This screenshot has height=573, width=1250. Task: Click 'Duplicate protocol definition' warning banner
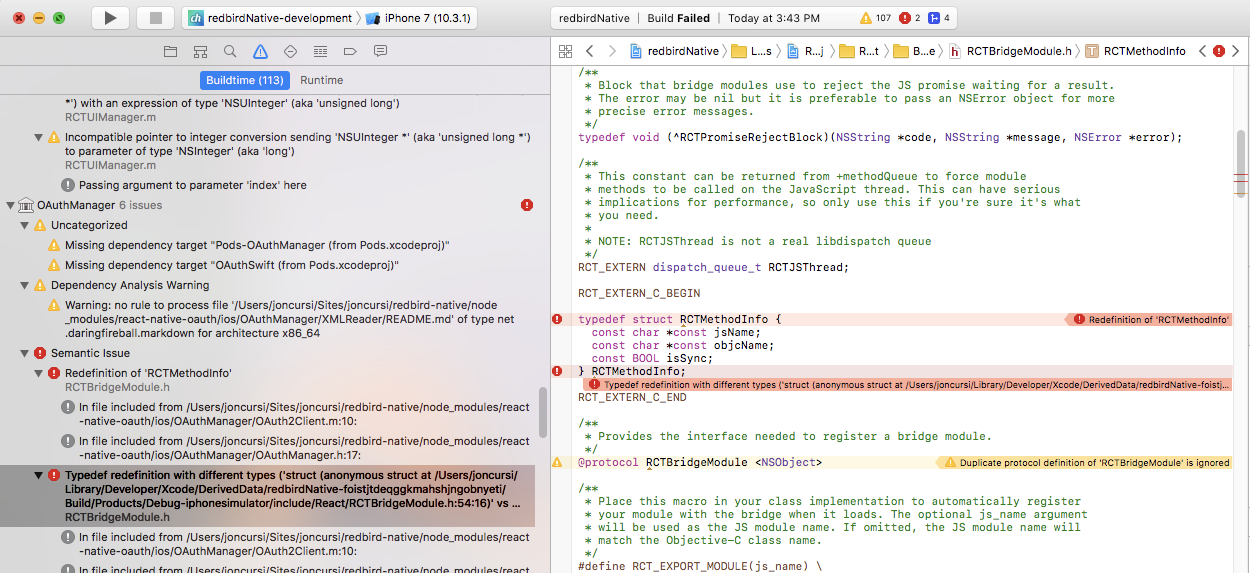coord(1083,463)
